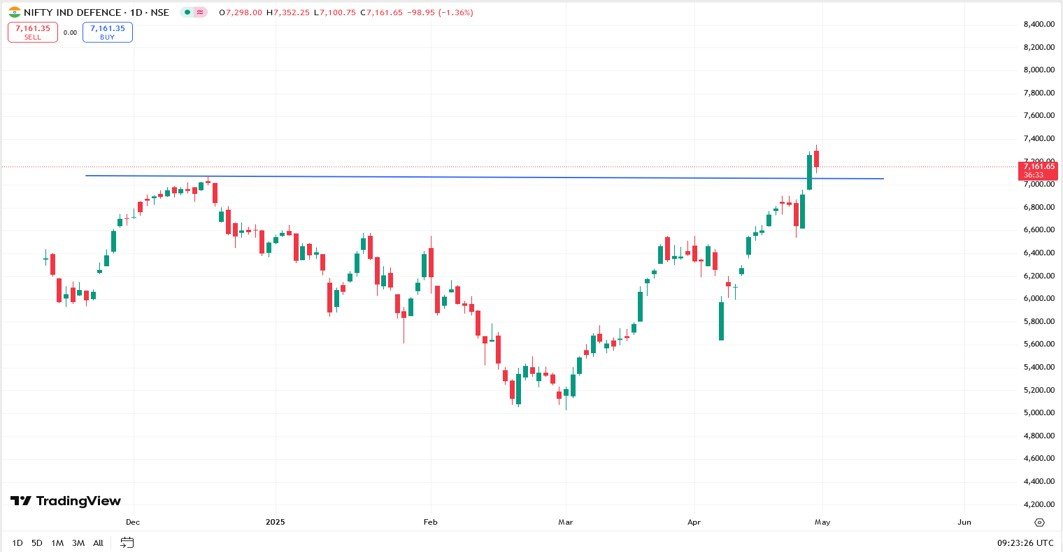Viewport: 1063px width, 552px height.
Task: Click the 09:23:26 UTC timezone clock
Action: tap(1025, 543)
